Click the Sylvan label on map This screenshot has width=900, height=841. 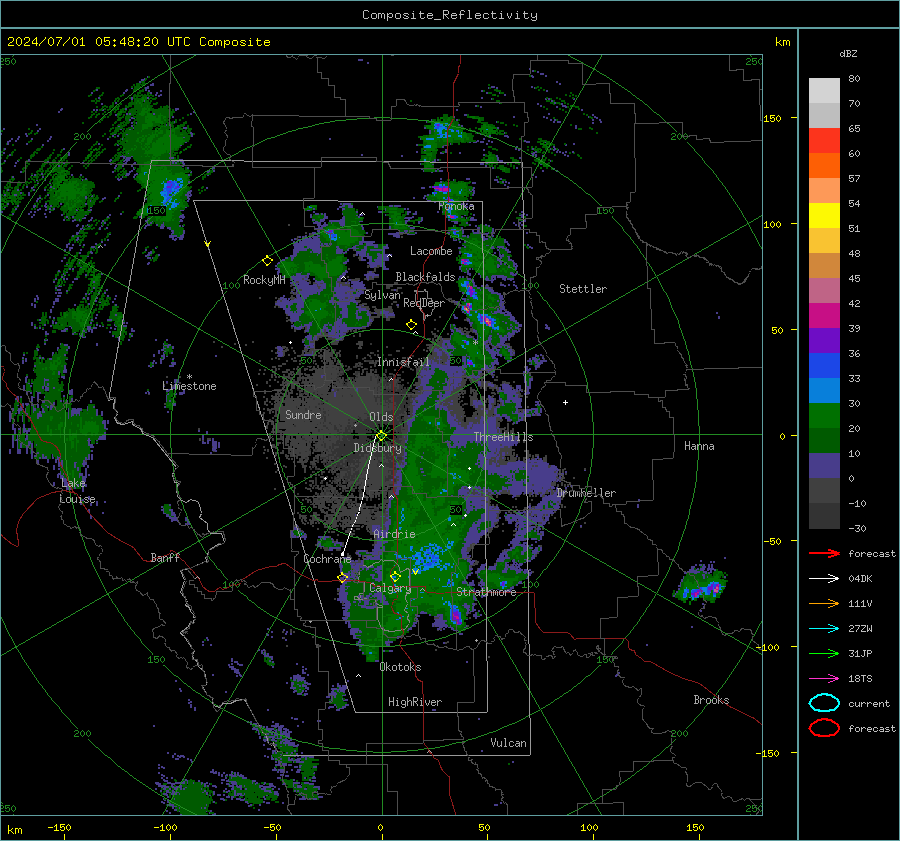382,295
